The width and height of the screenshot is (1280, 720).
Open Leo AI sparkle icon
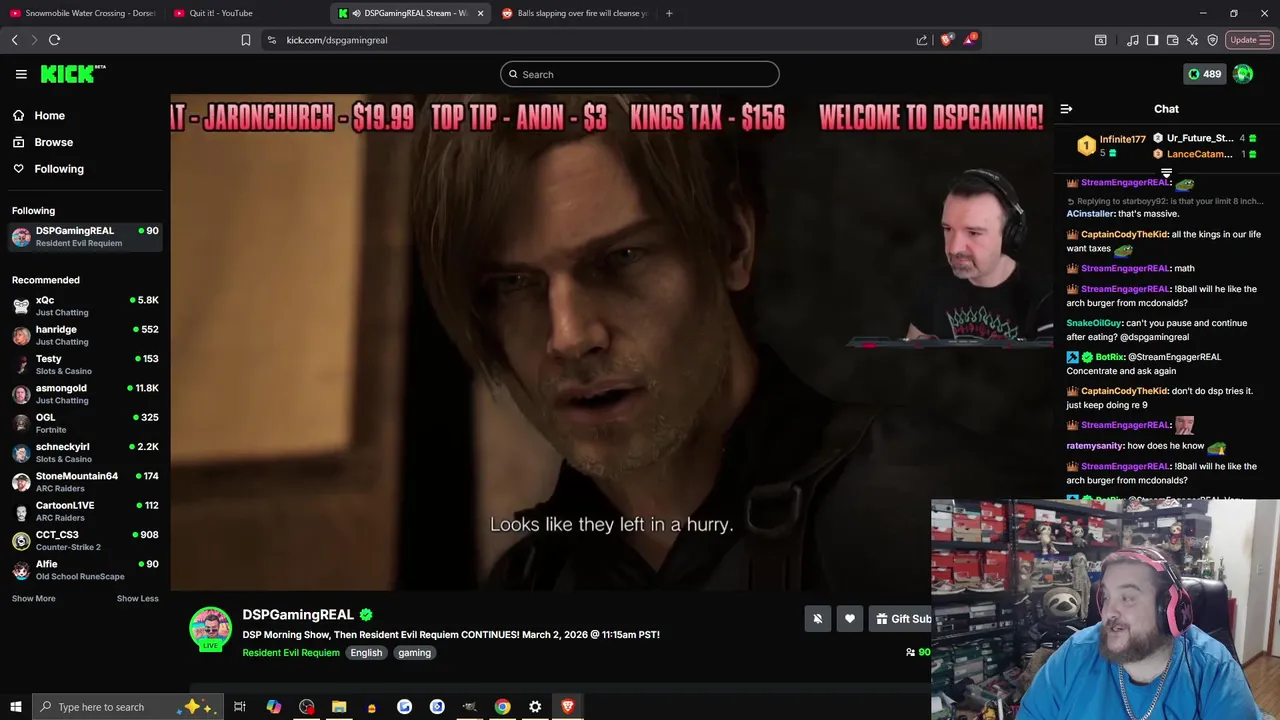coord(1192,40)
